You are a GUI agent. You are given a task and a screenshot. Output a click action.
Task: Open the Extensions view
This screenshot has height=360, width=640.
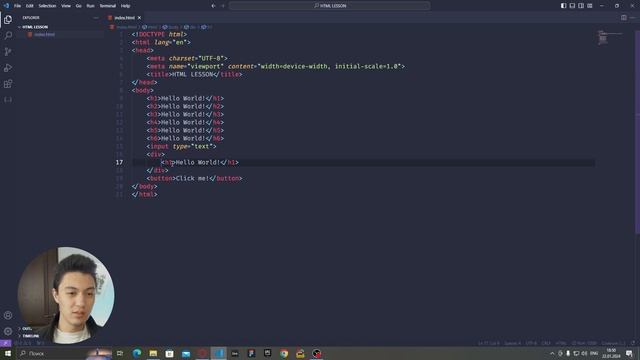8,84
